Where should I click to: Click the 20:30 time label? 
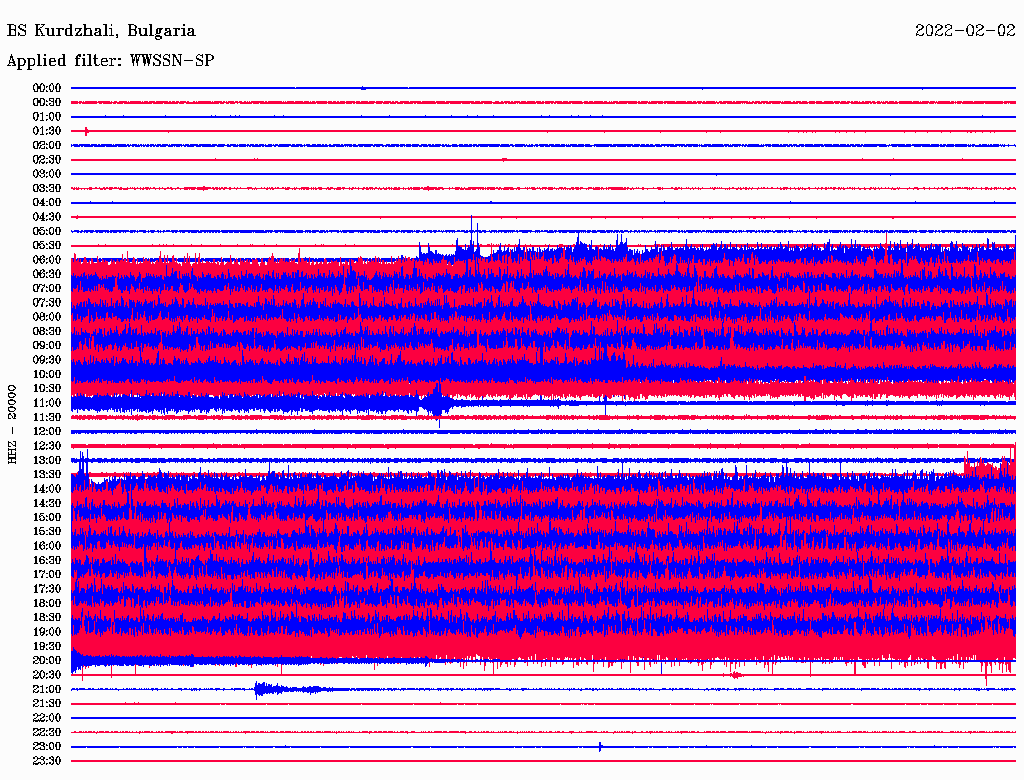point(47,675)
